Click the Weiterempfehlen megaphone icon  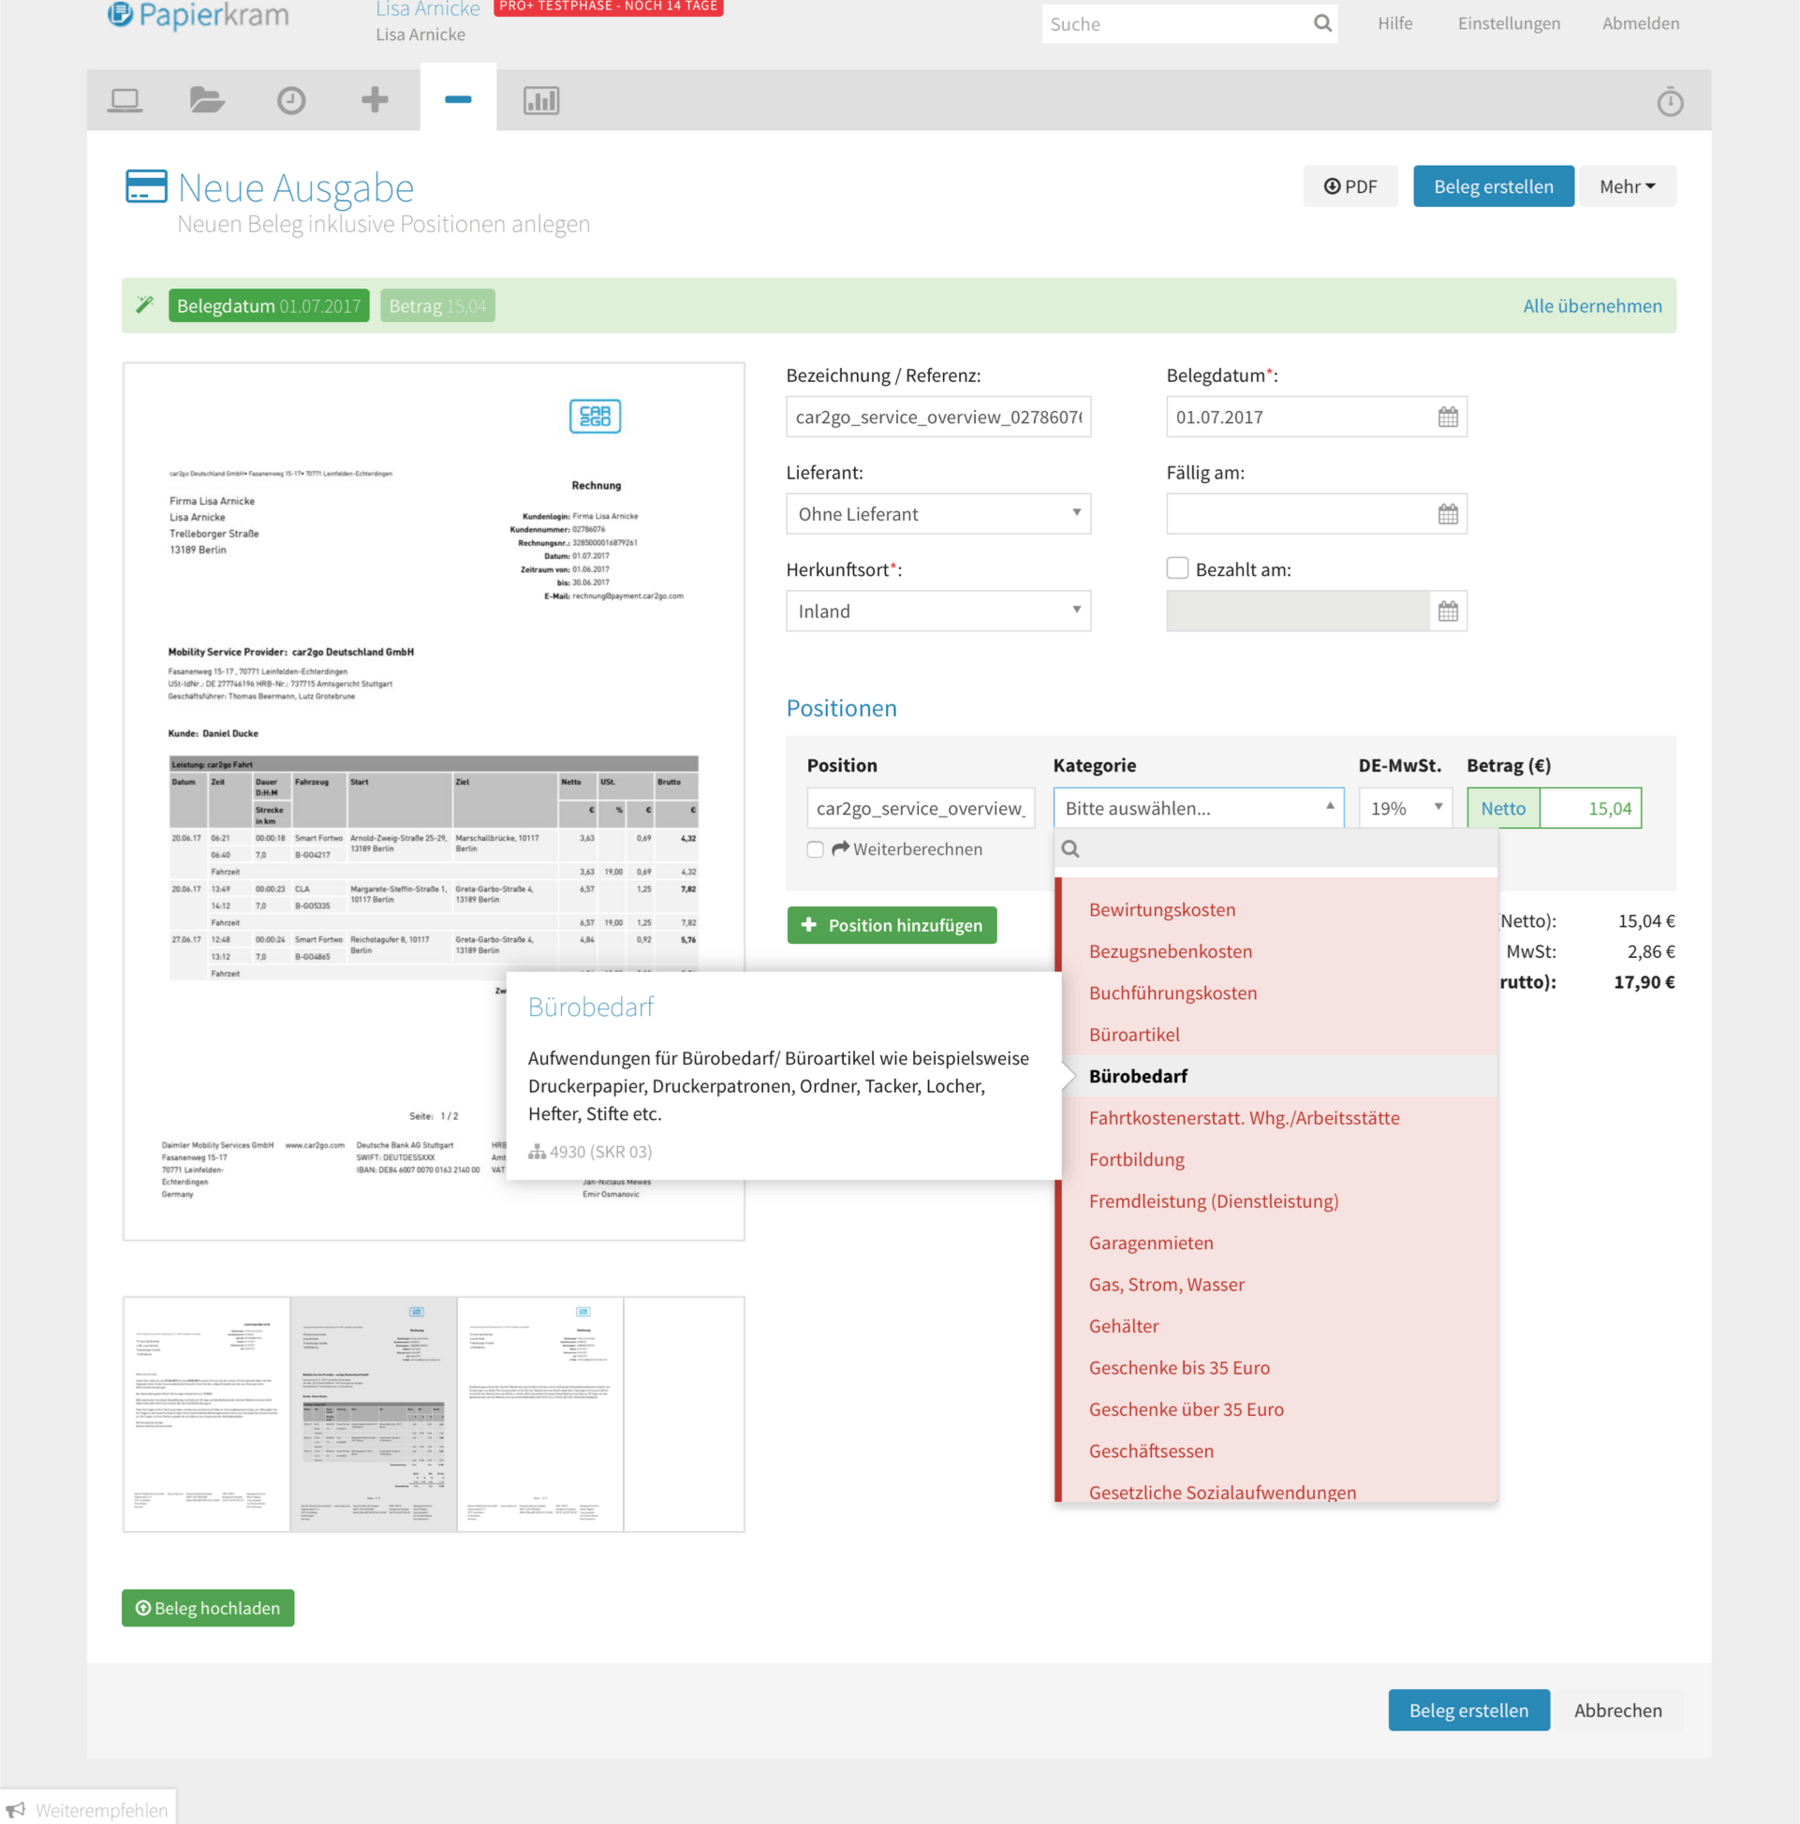15,1810
